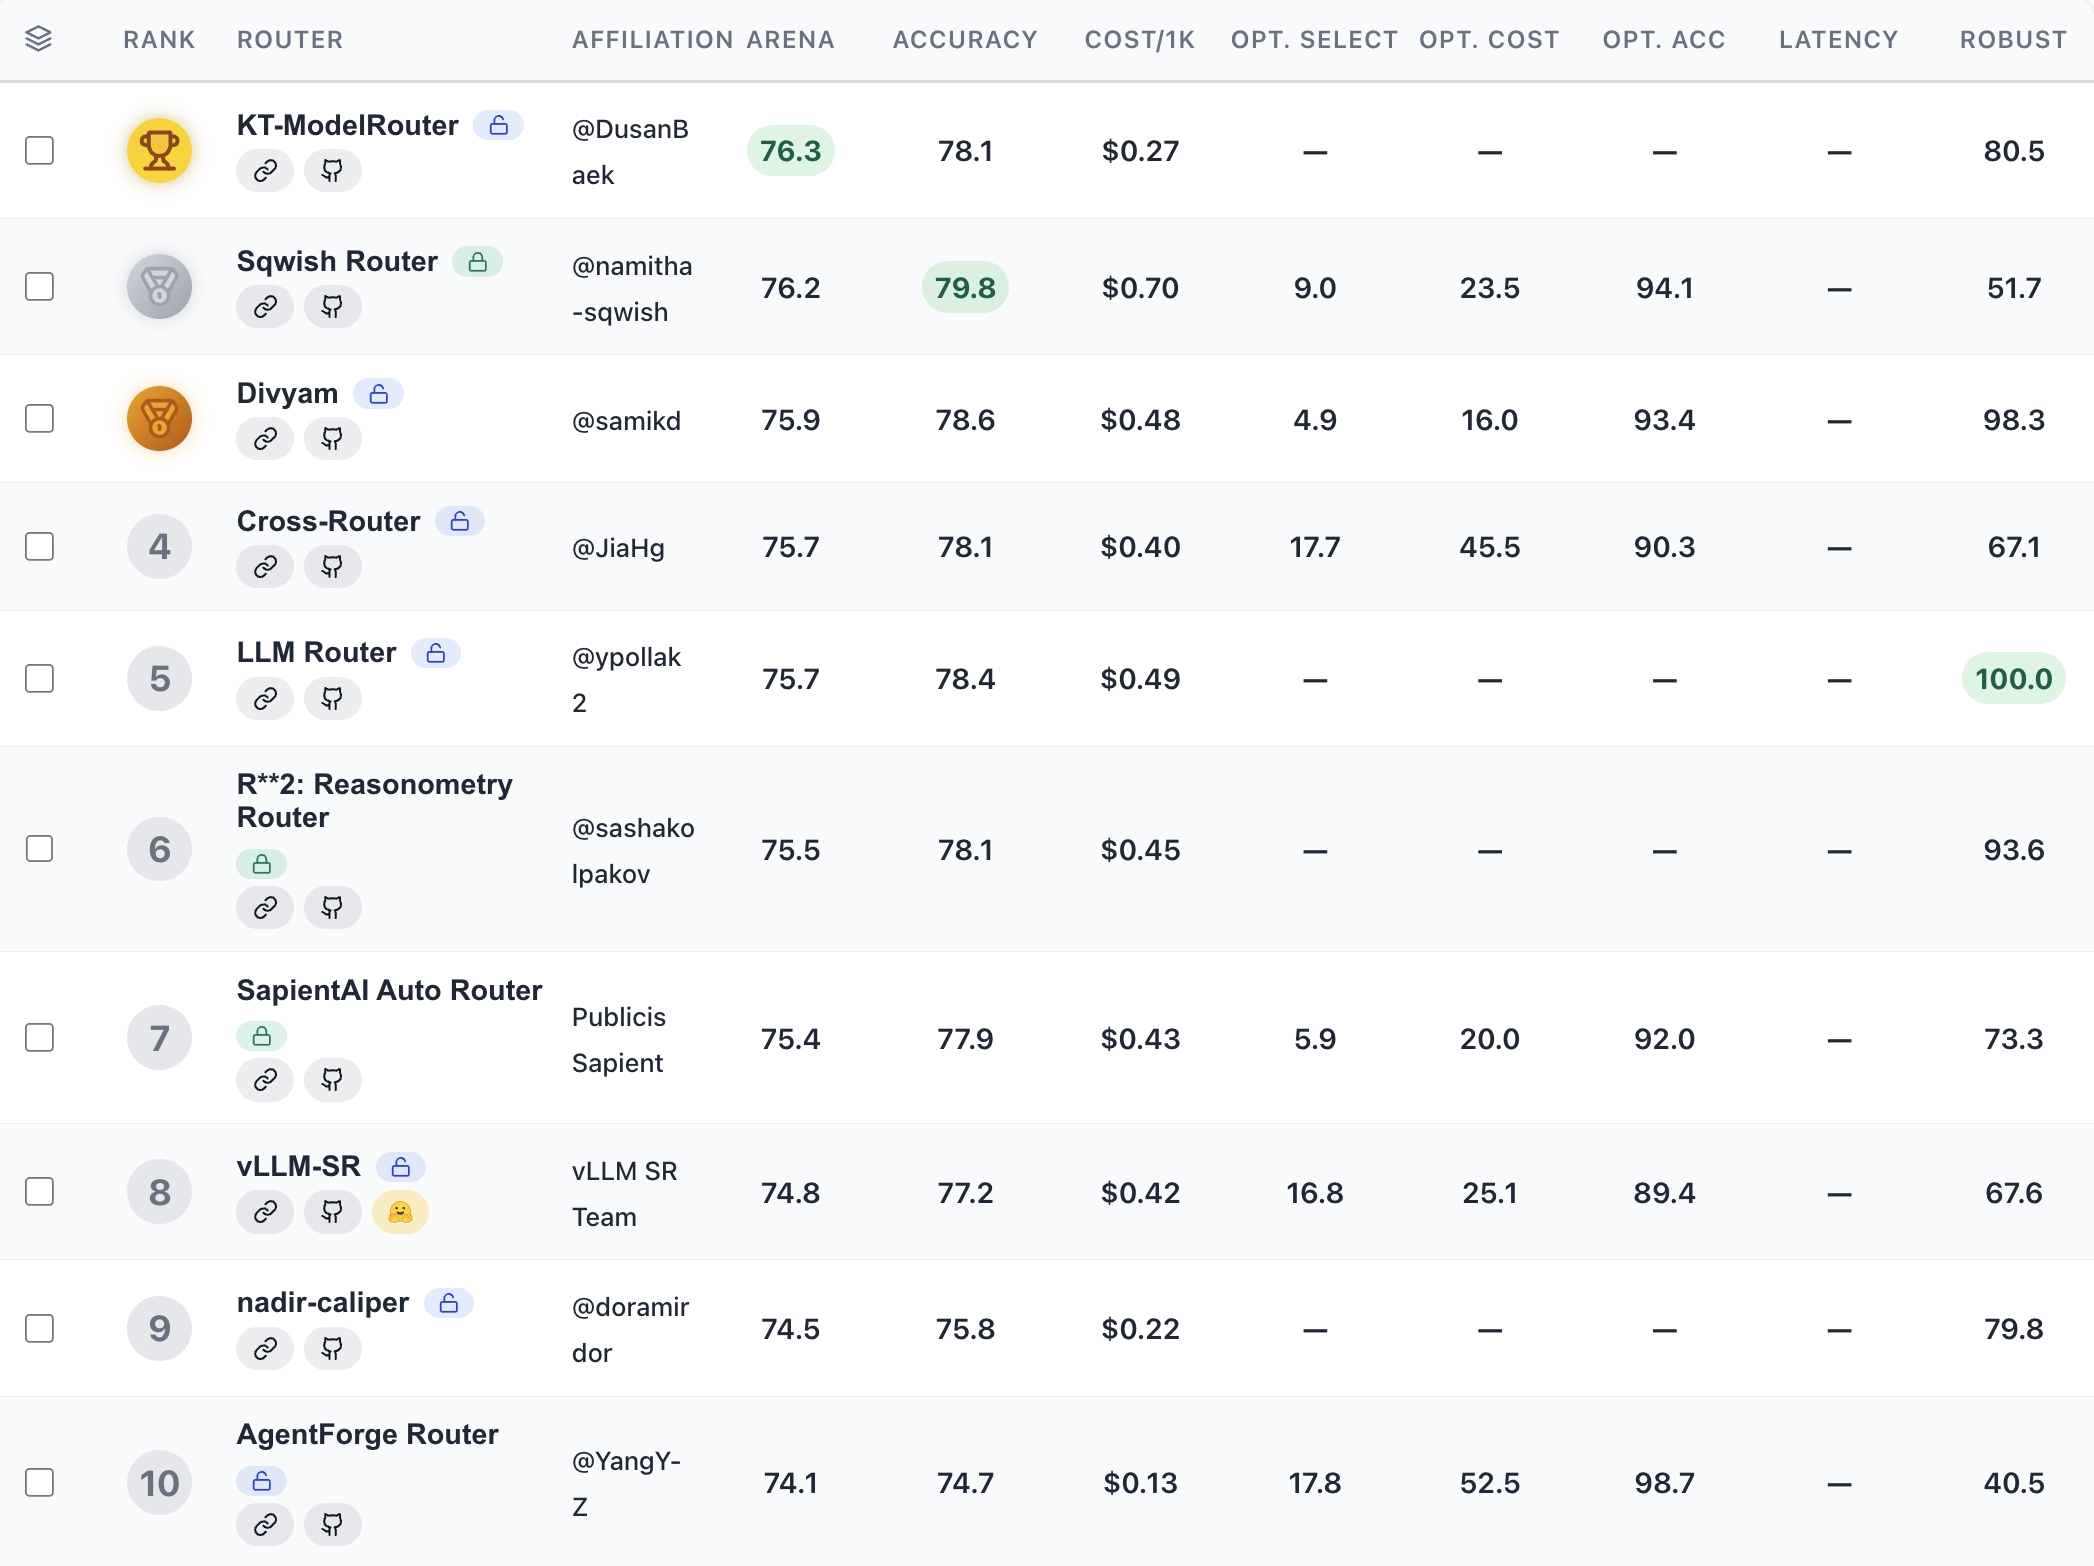Open the GitHub icon for KT-ModelRouter
The width and height of the screenshot is (2094, 1566).
[x=332, y=171]
